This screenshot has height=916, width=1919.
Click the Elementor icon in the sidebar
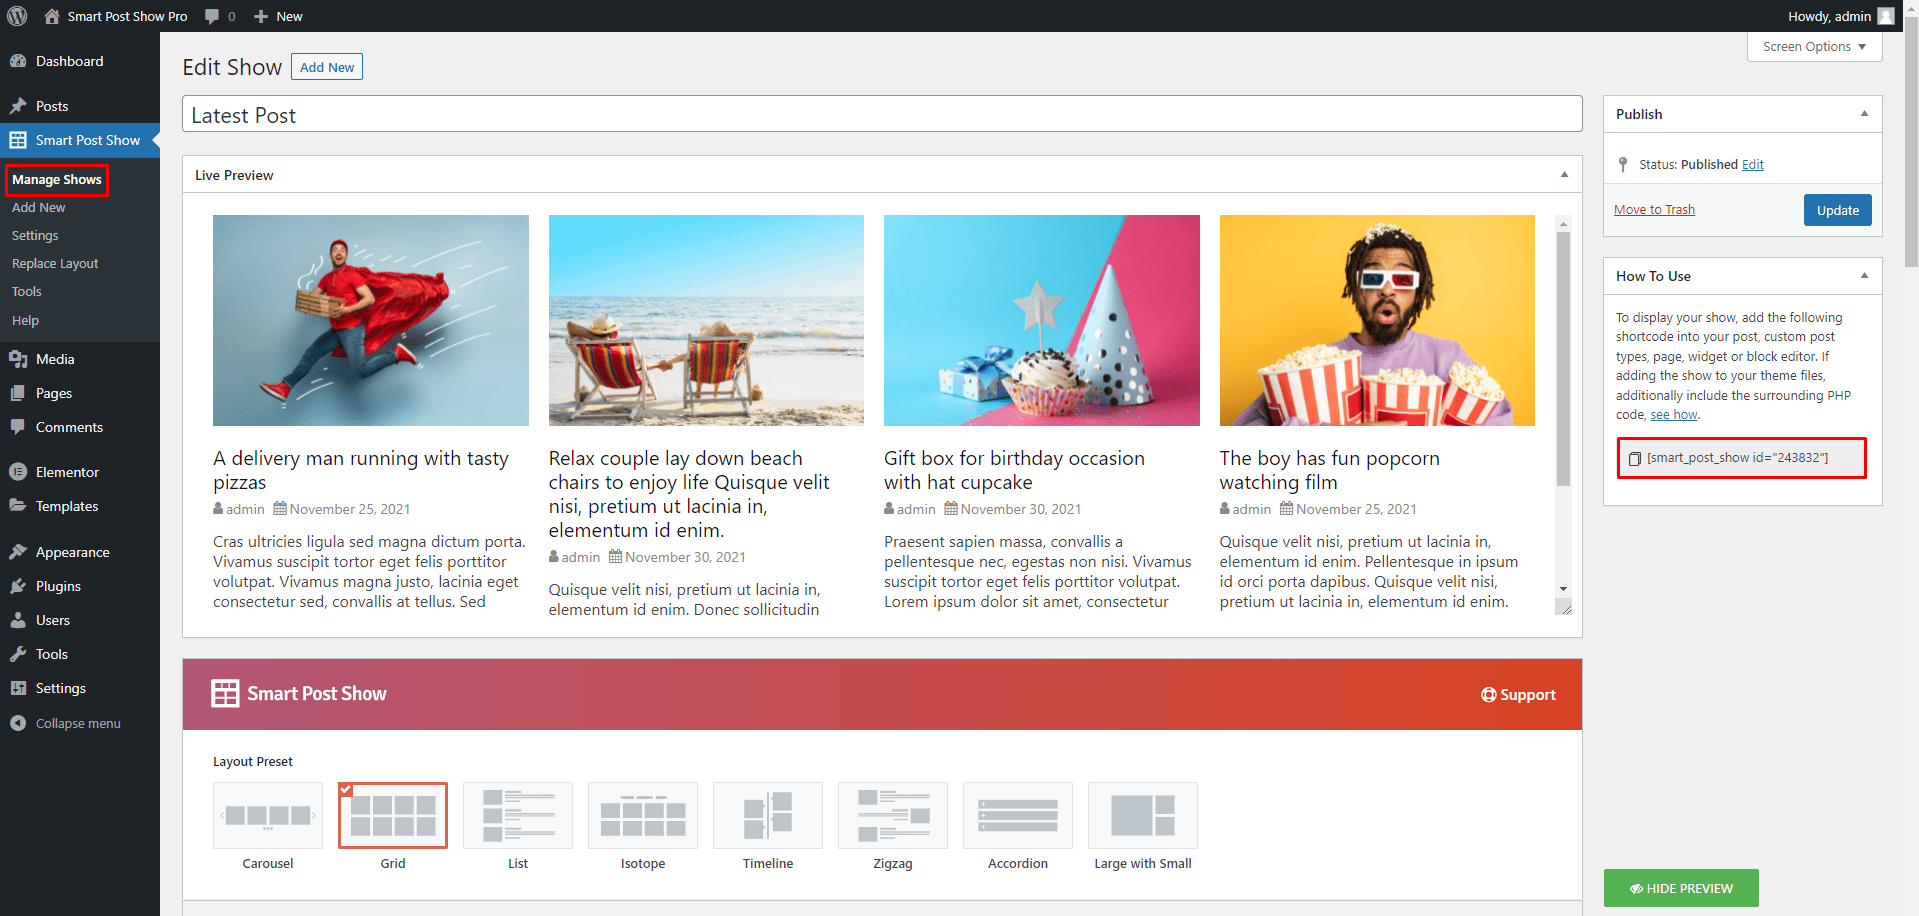coord(17,471)
